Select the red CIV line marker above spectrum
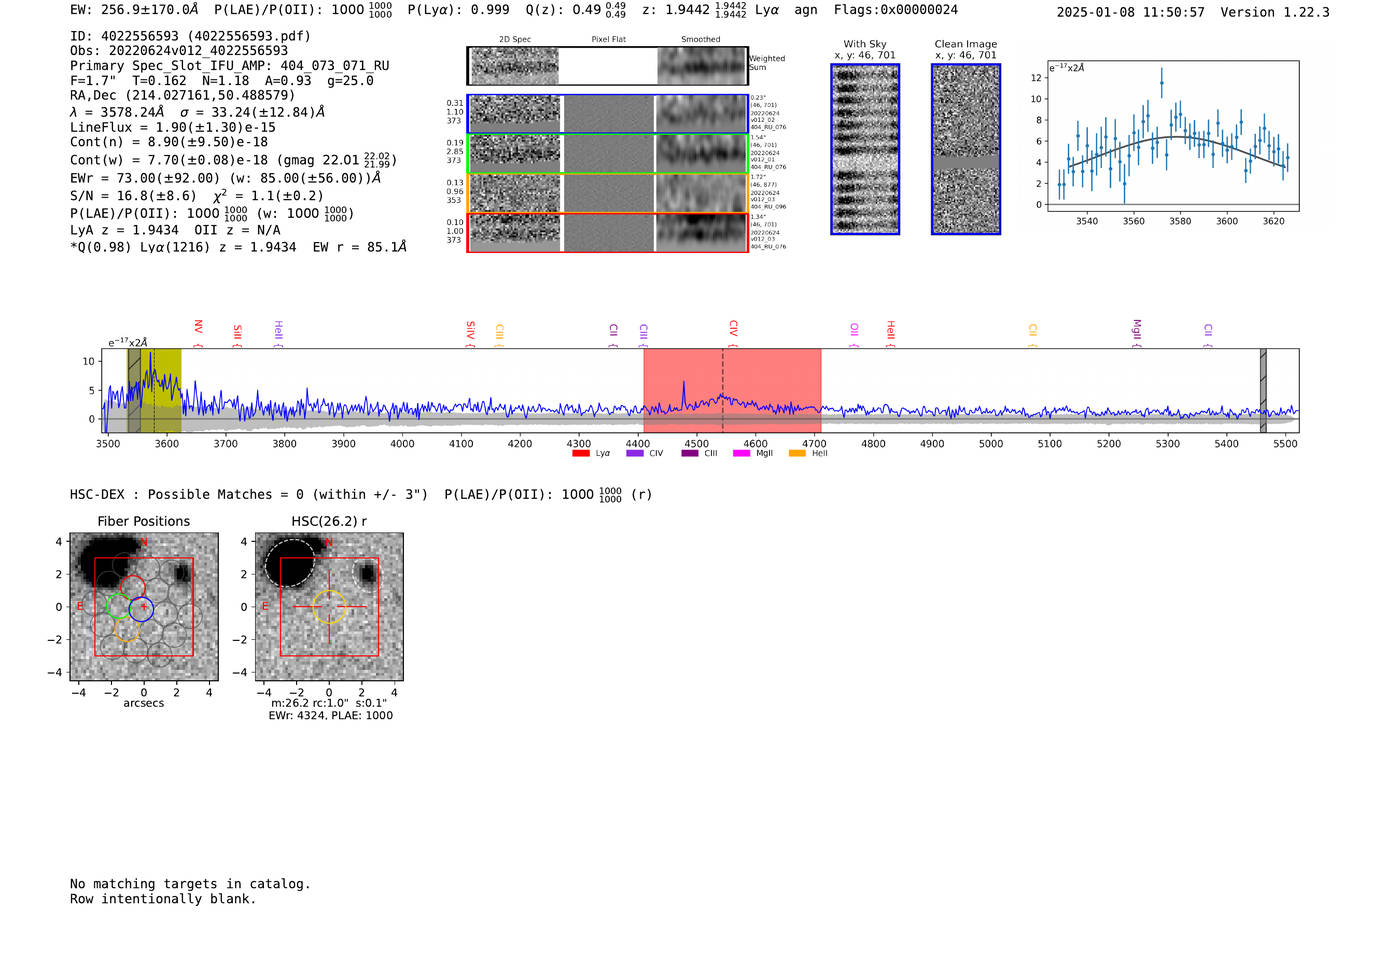1400x953 pixels. tap(733, 333)
